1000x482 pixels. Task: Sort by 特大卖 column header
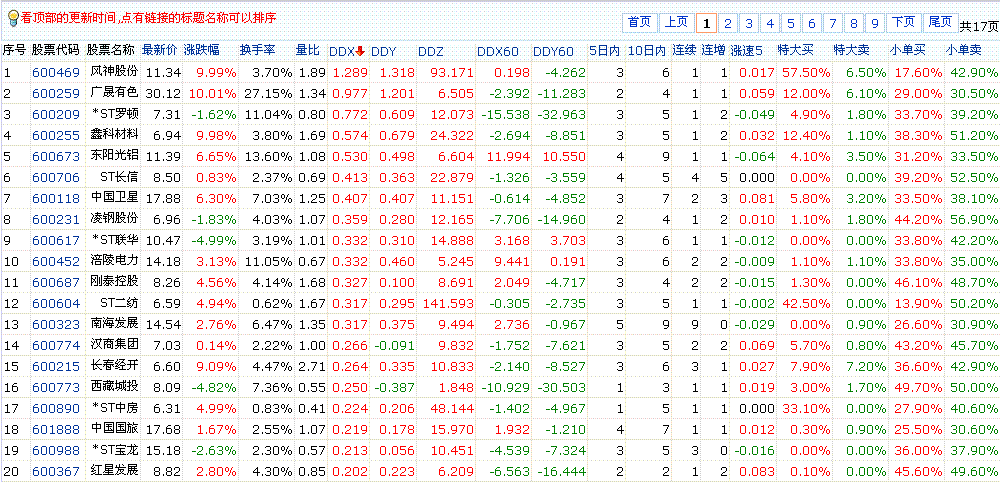point(852,50)
